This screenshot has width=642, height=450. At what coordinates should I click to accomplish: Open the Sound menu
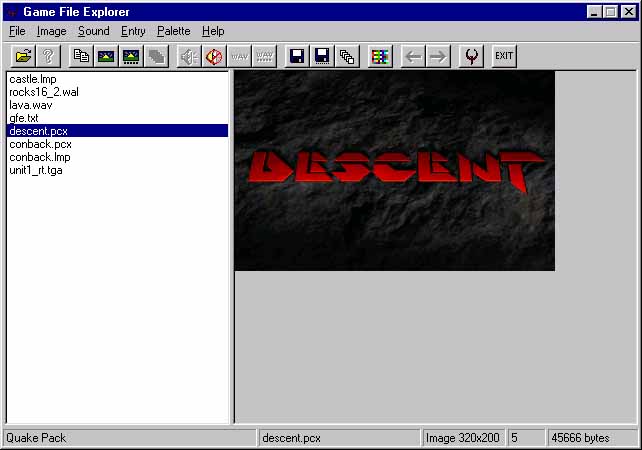pos(94,31)
